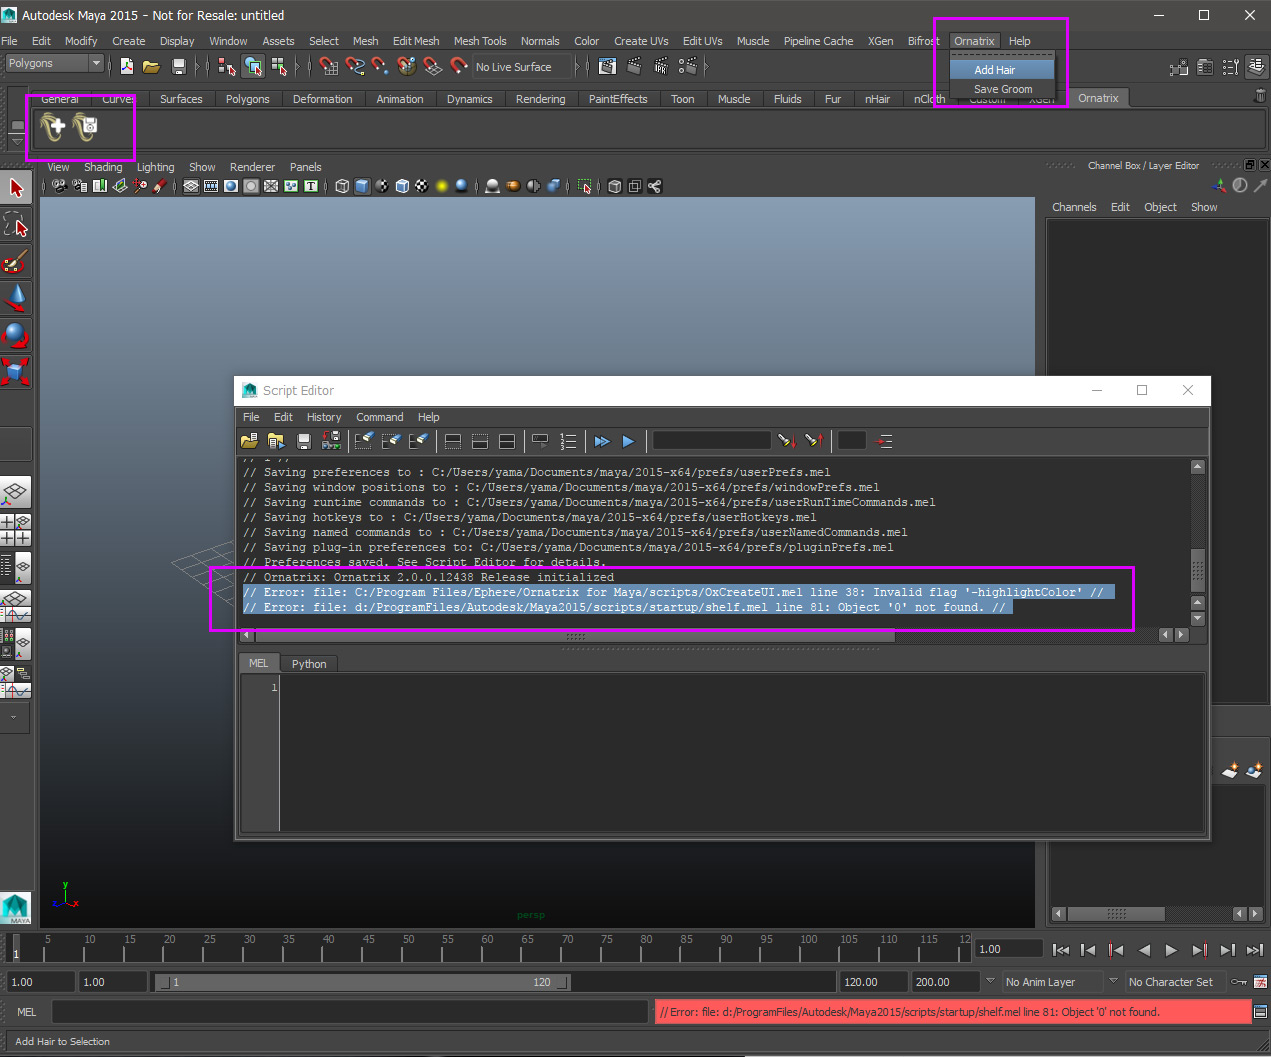The width and height of the screenshot is (1271, 1057).
Task: Click the open scene folder icon
Action: click(x=151, y=67)
